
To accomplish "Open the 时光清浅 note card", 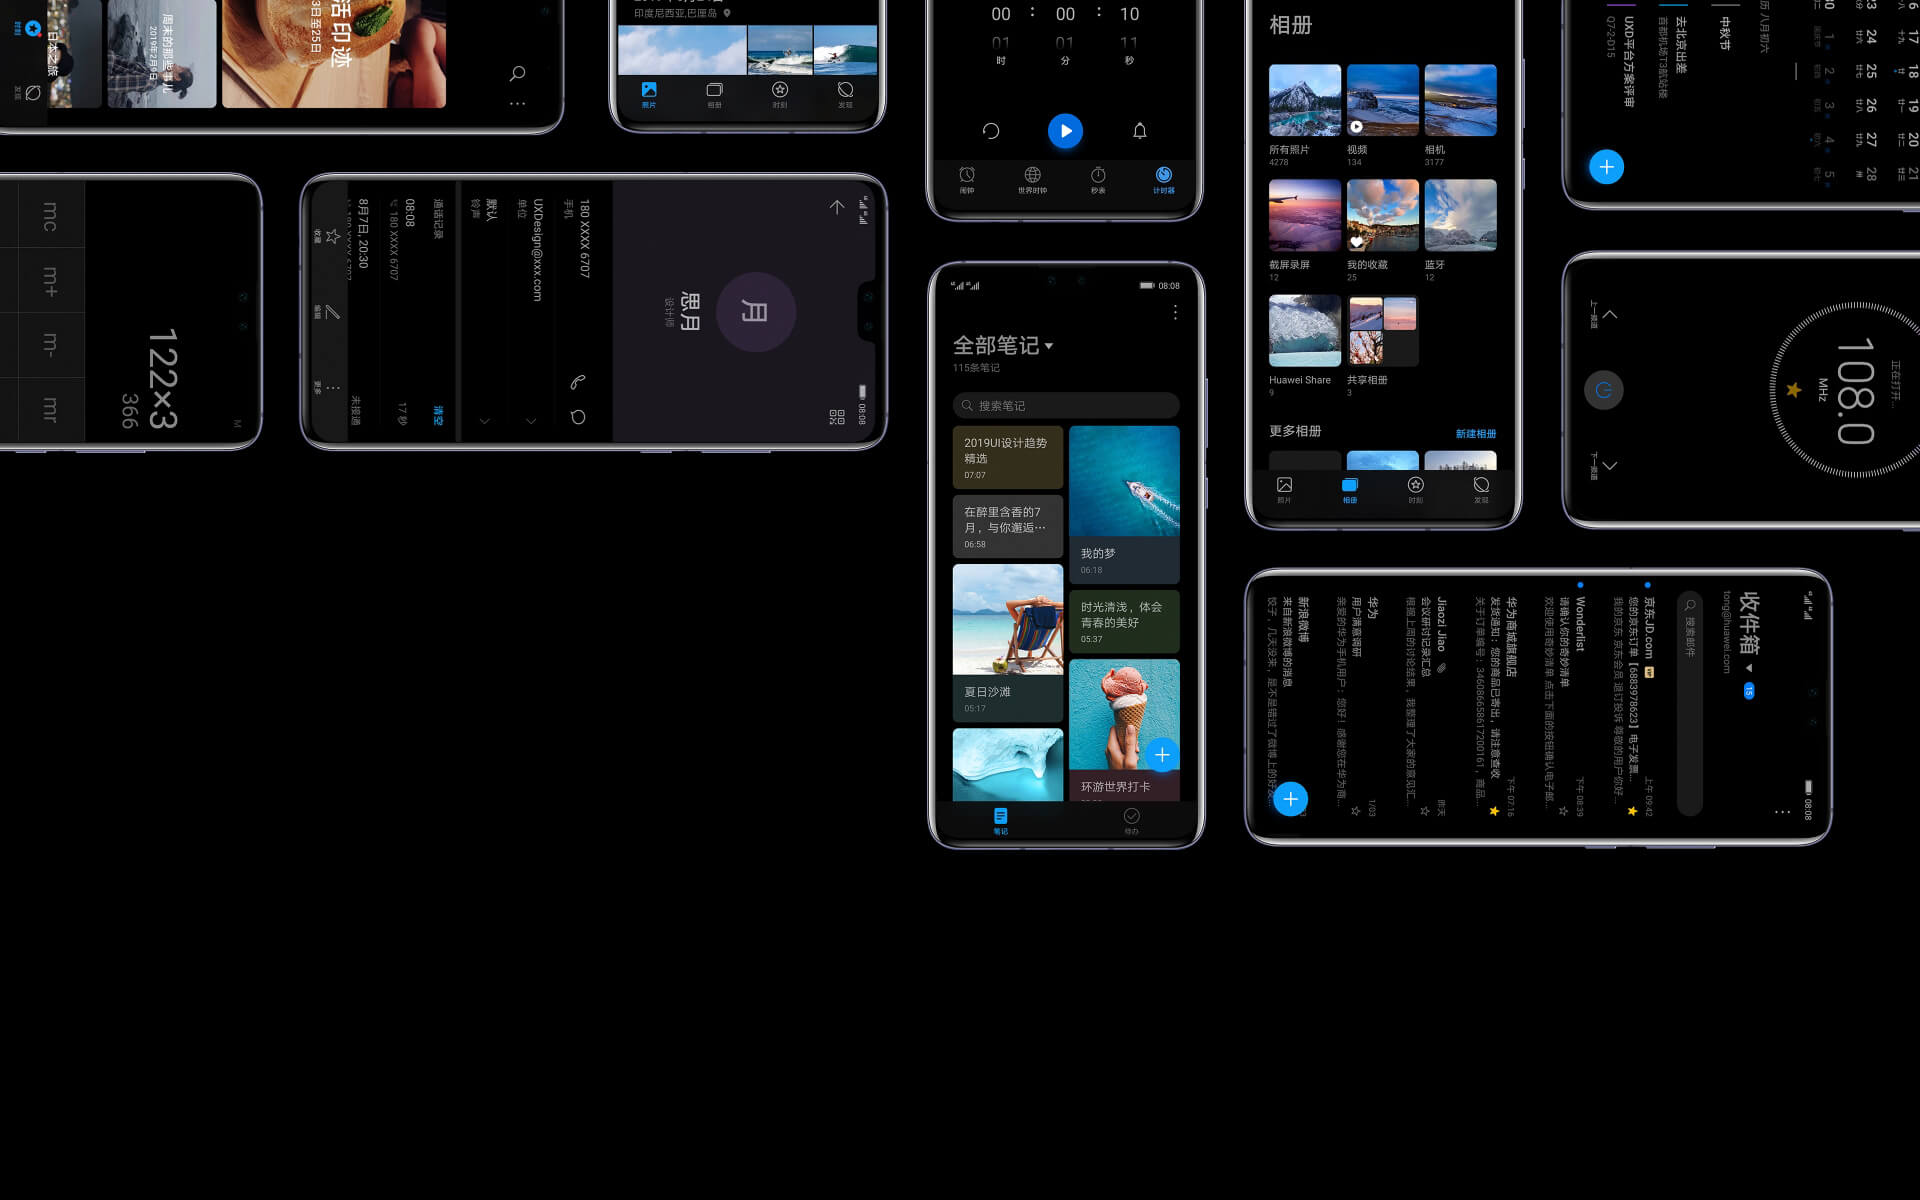I will coord(1124,622).
